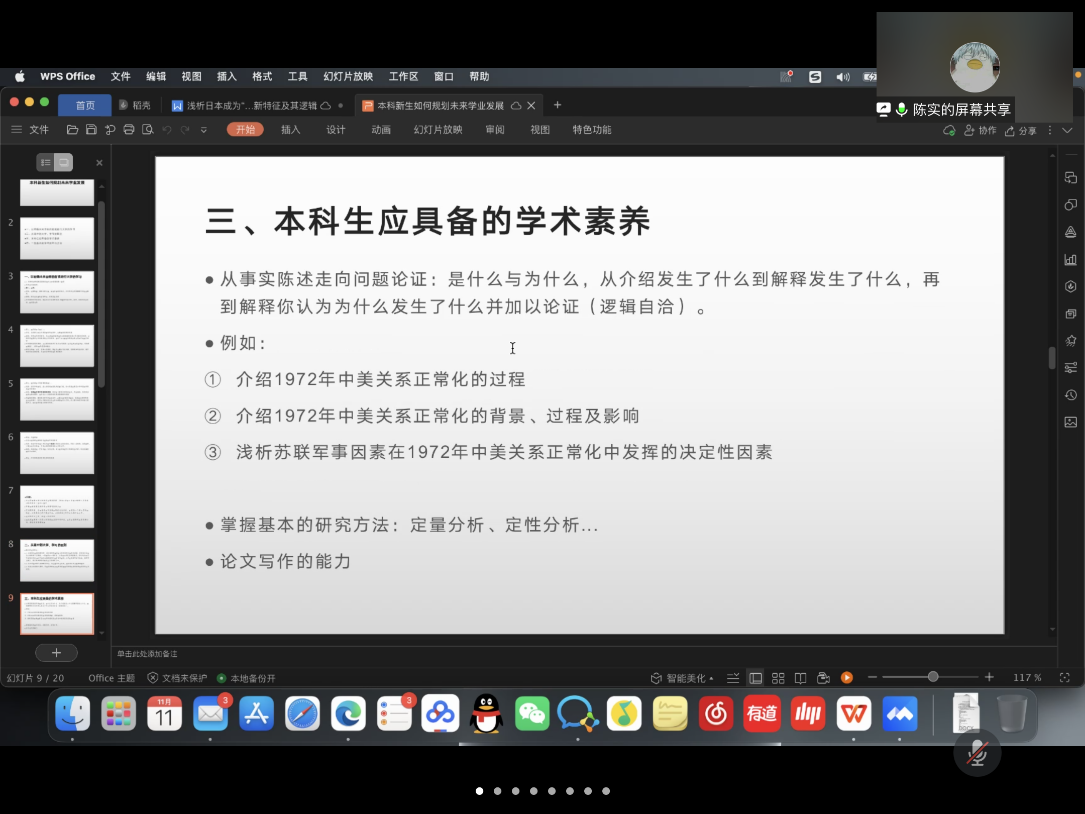The height and width of the screenshot is (814, 1085).
Task: Switch to slide sorter grid view
Action: click(x=778, y=678)
